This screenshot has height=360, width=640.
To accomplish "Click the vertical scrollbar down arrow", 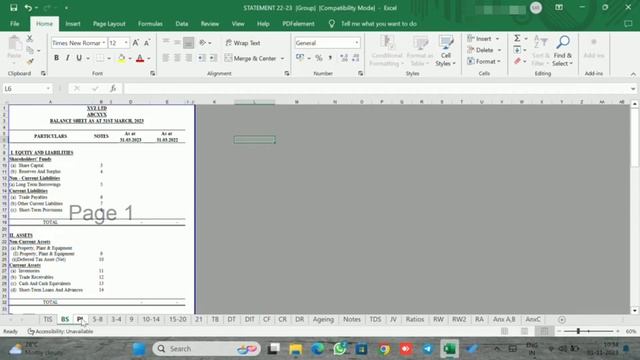I will pos(635,311).
